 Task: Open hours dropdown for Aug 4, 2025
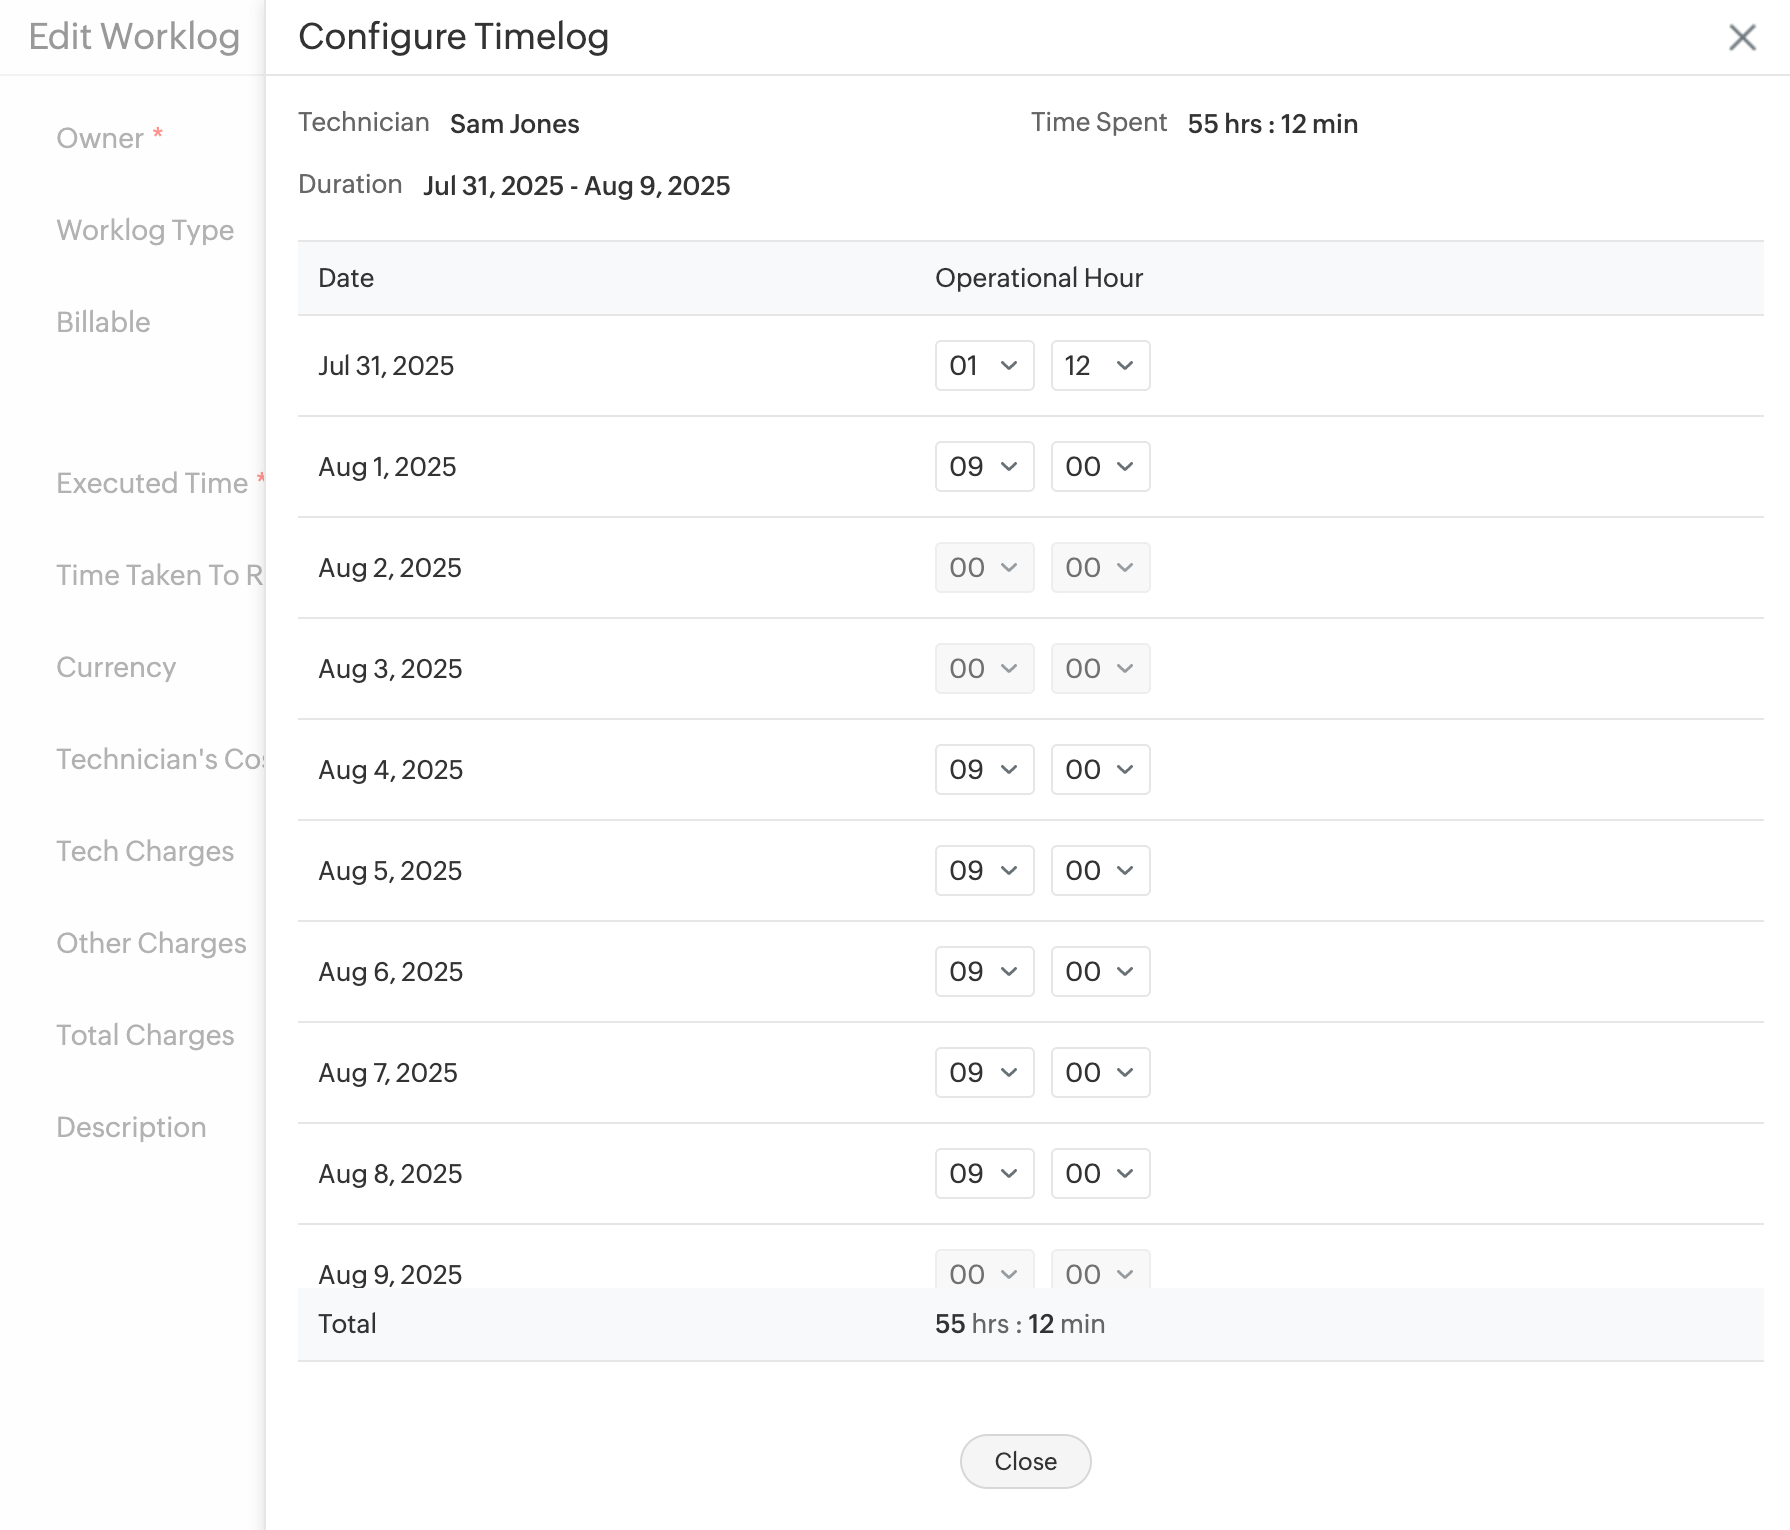click(984, 770)
